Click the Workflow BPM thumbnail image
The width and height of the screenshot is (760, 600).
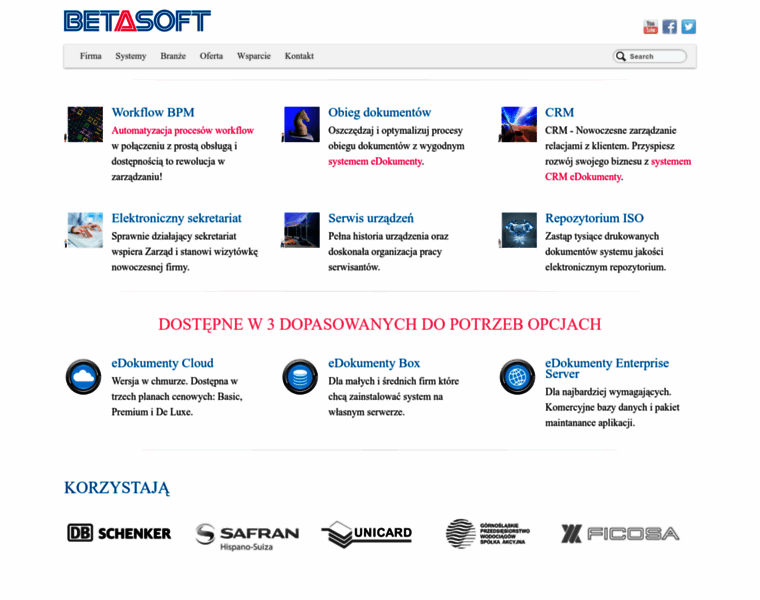click(x=85, y=125)
